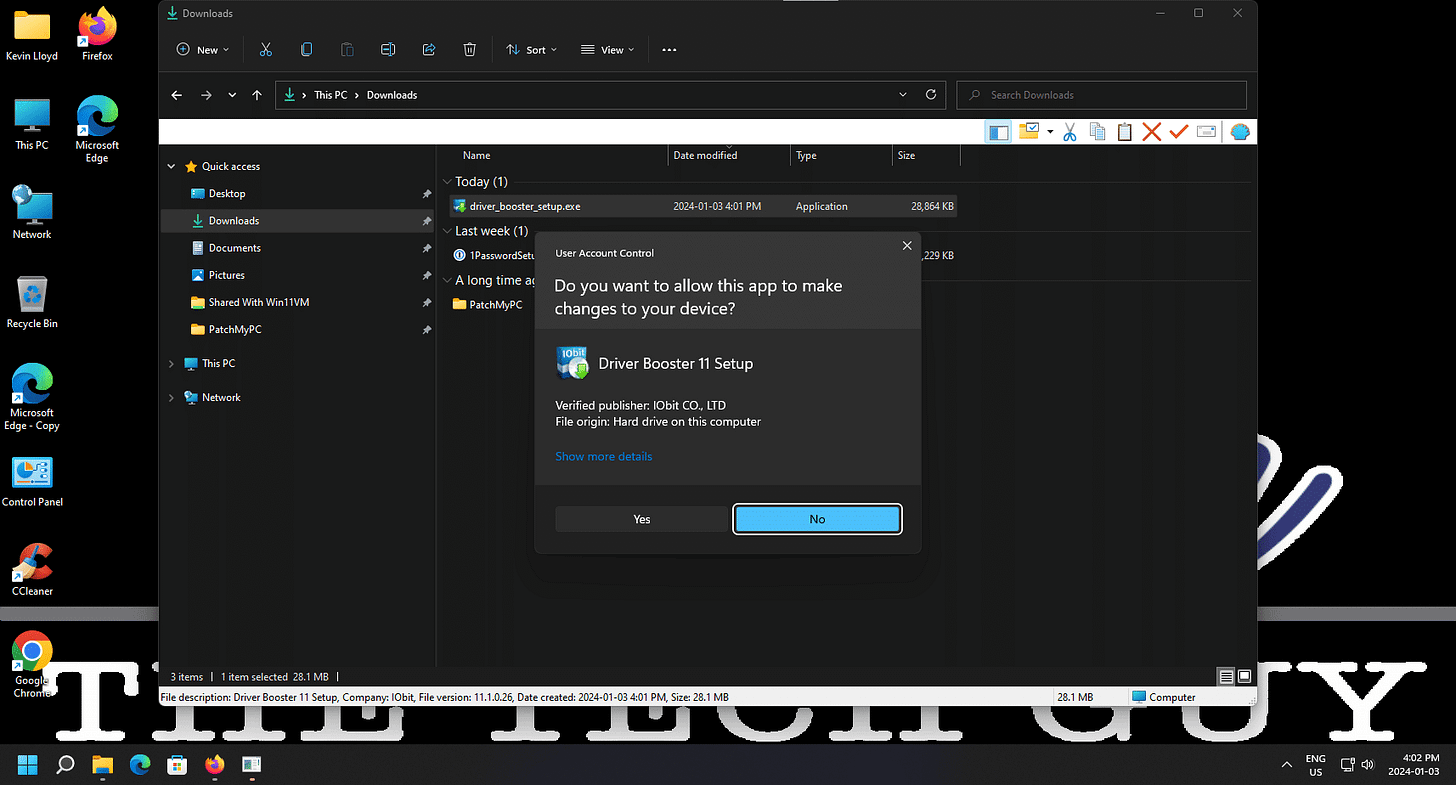Open the Windows Start button
This screenshot has height=785, width=1456.
pos(28,765)
